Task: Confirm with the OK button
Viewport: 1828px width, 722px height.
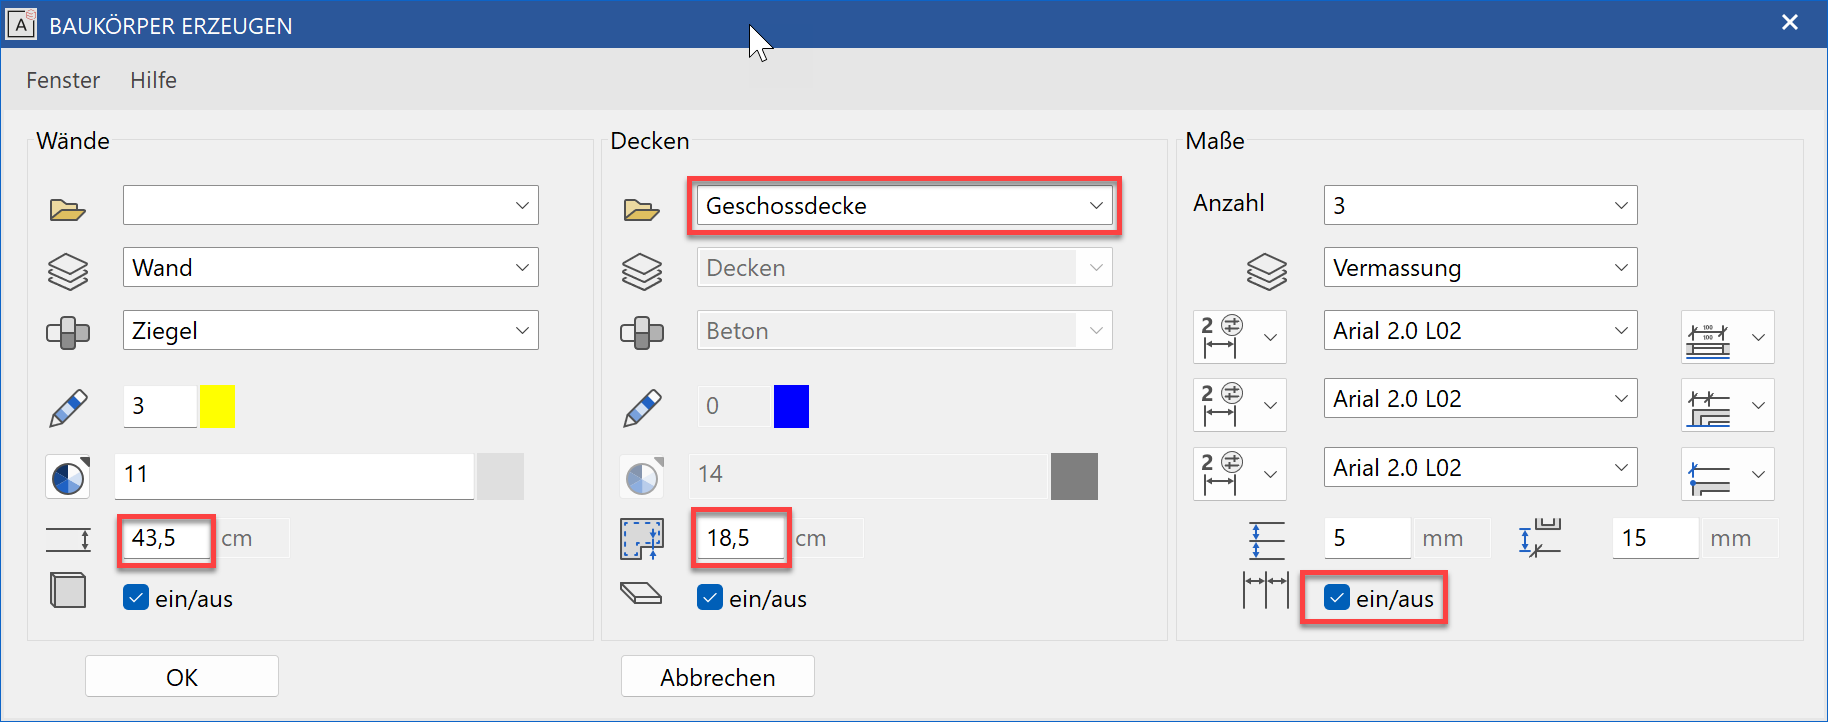Action: tap(182, 677)
